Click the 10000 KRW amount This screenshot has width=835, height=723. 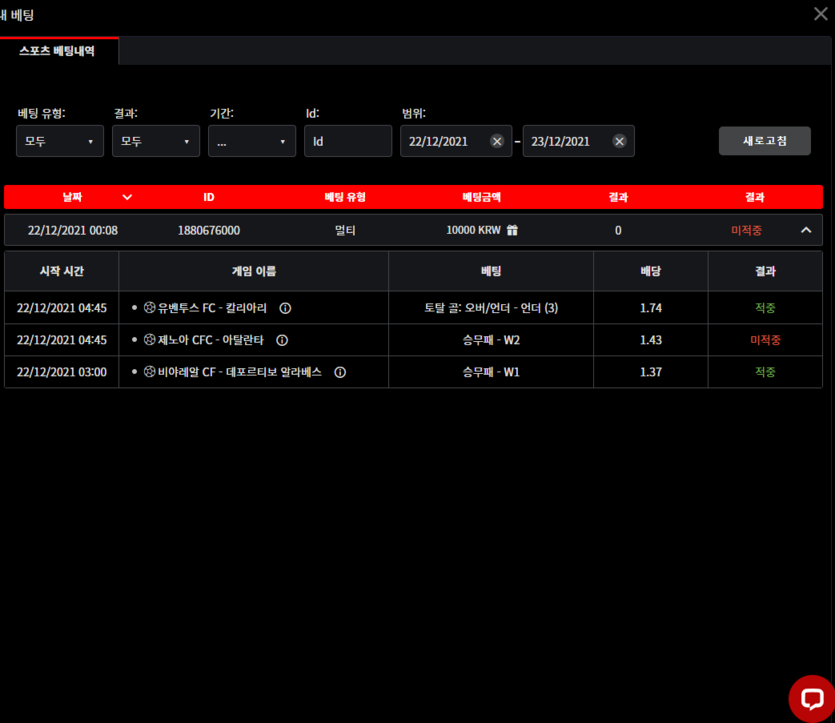[473, 230]
